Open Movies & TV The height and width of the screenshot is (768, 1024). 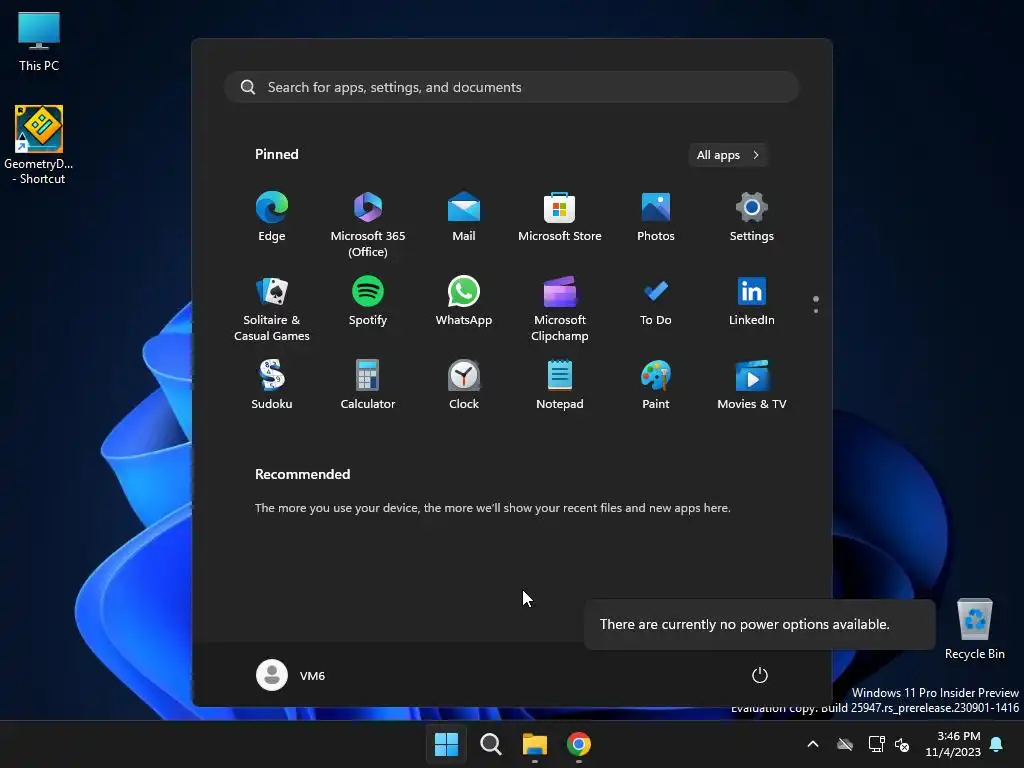(x=752, y=385)
